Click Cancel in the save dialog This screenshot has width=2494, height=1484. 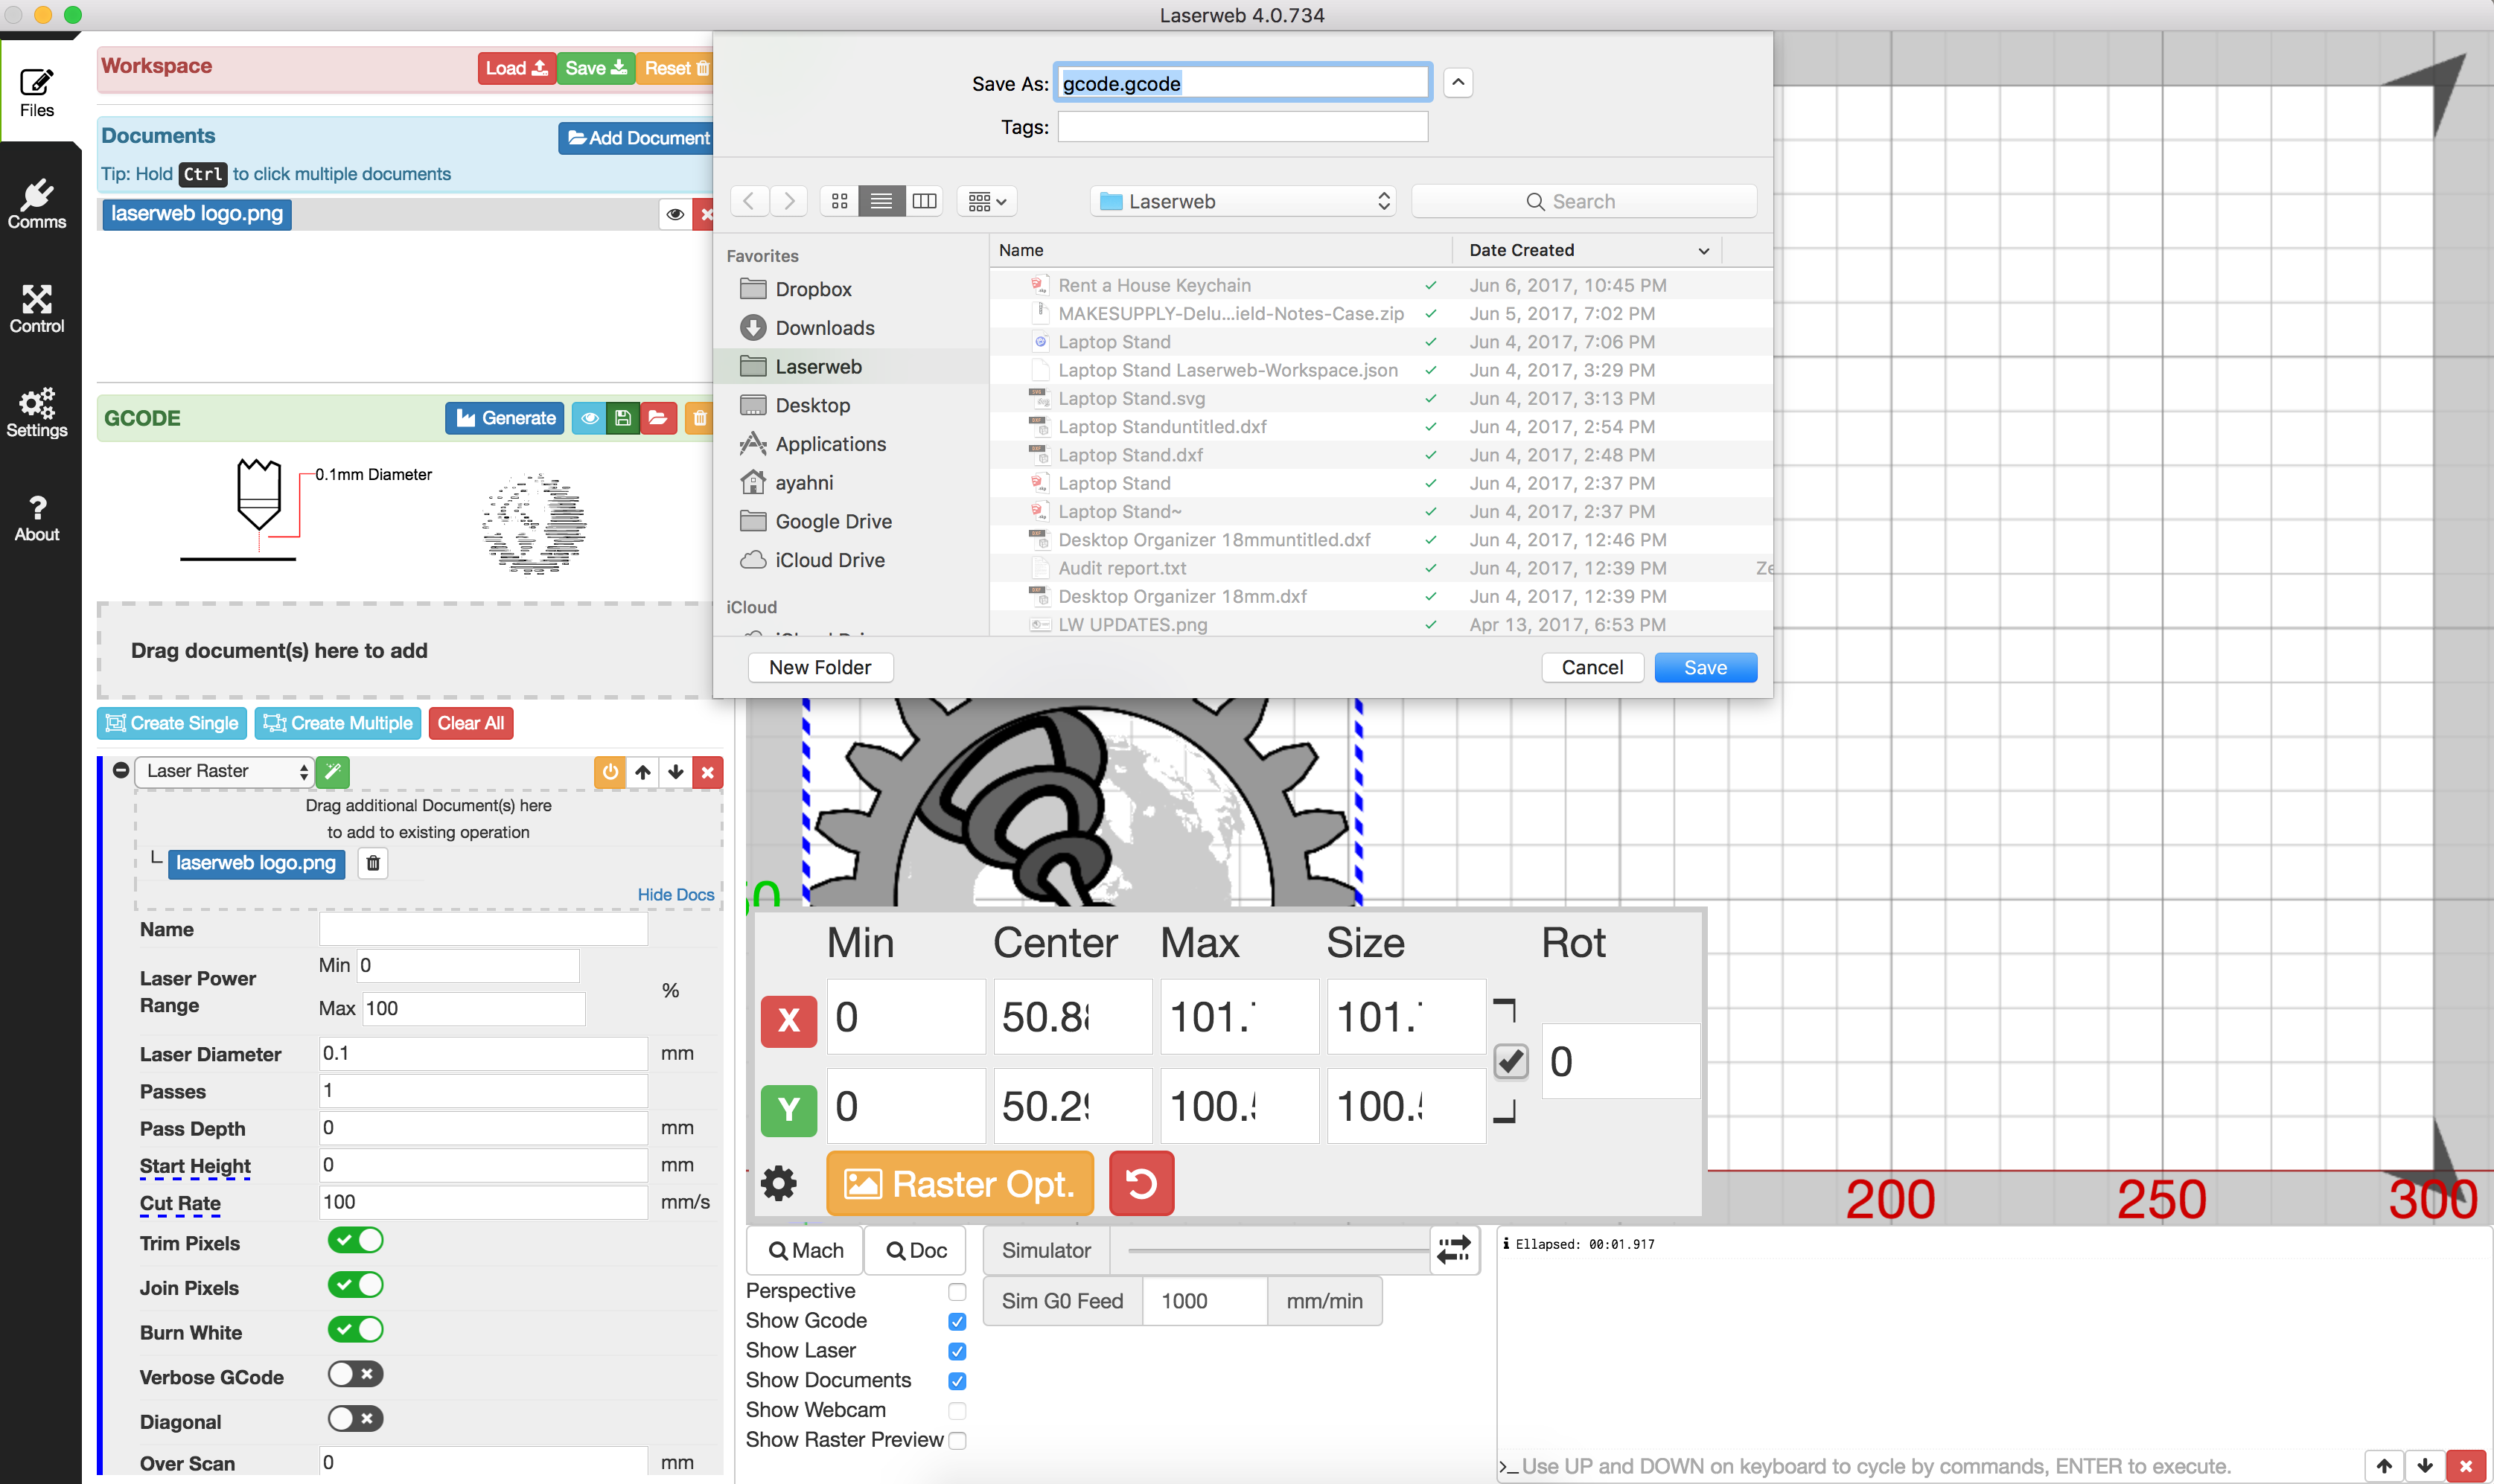pos(1592,667)
